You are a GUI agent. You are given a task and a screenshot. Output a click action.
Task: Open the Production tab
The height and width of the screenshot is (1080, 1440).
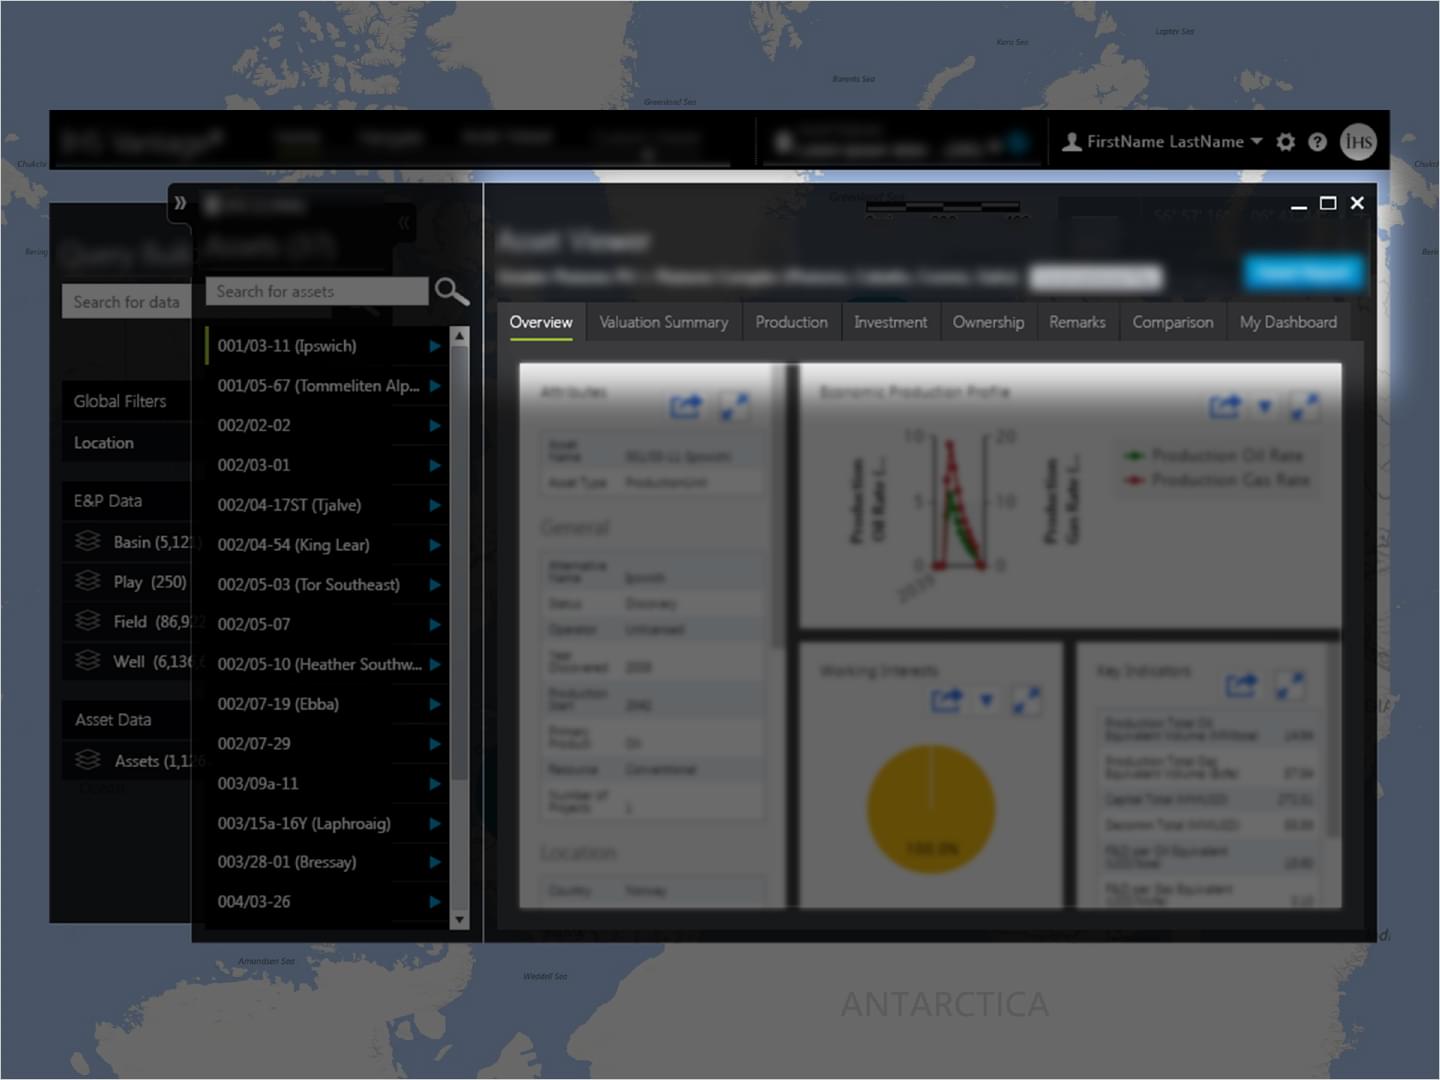click(791, 322)
